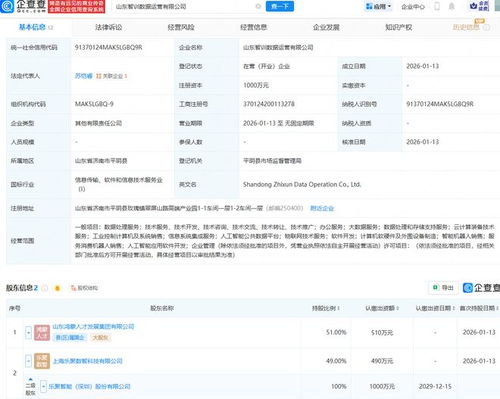This screenshot has height=399, width=500.
Task: Open the 企业发展 tab
Action: [326, 27]
